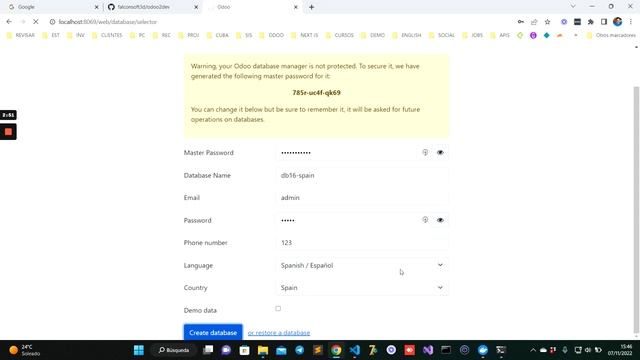
Task: Open Chrome three-dot menu
Action: click(631, 22)
